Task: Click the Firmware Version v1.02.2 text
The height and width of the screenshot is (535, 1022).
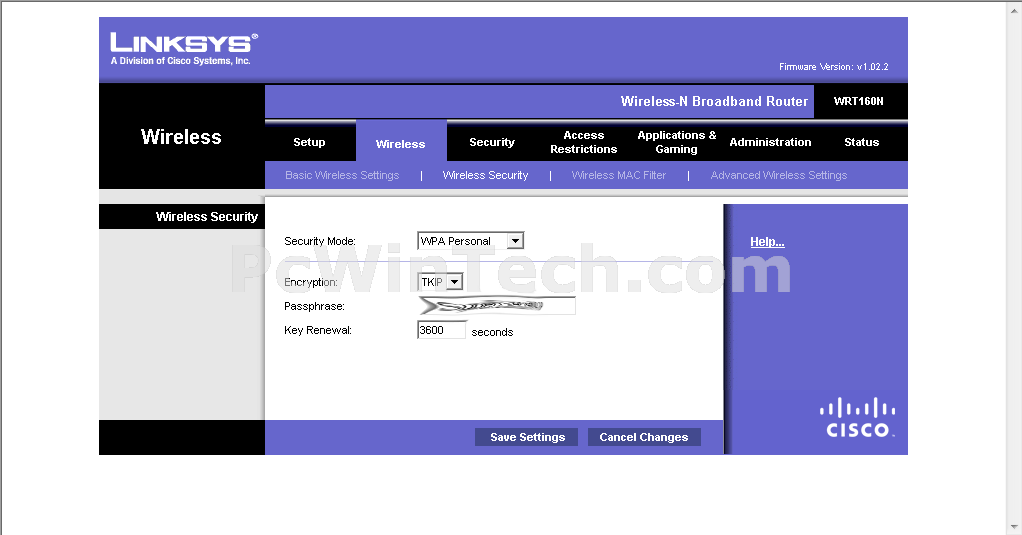Action: click(834, 66)
